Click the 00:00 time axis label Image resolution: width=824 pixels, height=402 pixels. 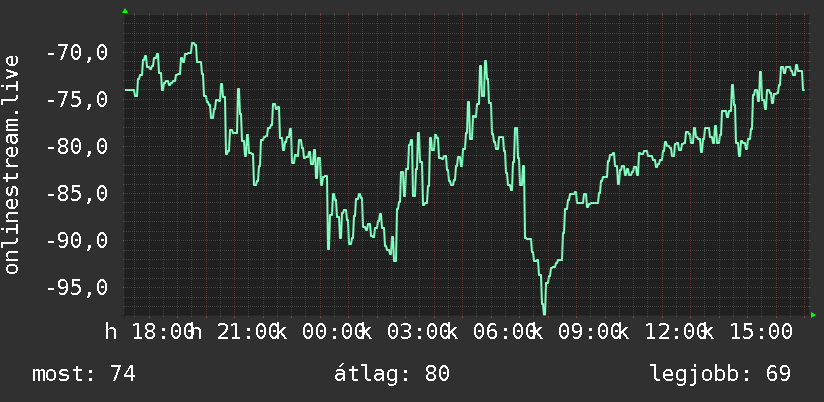point(332,332)
